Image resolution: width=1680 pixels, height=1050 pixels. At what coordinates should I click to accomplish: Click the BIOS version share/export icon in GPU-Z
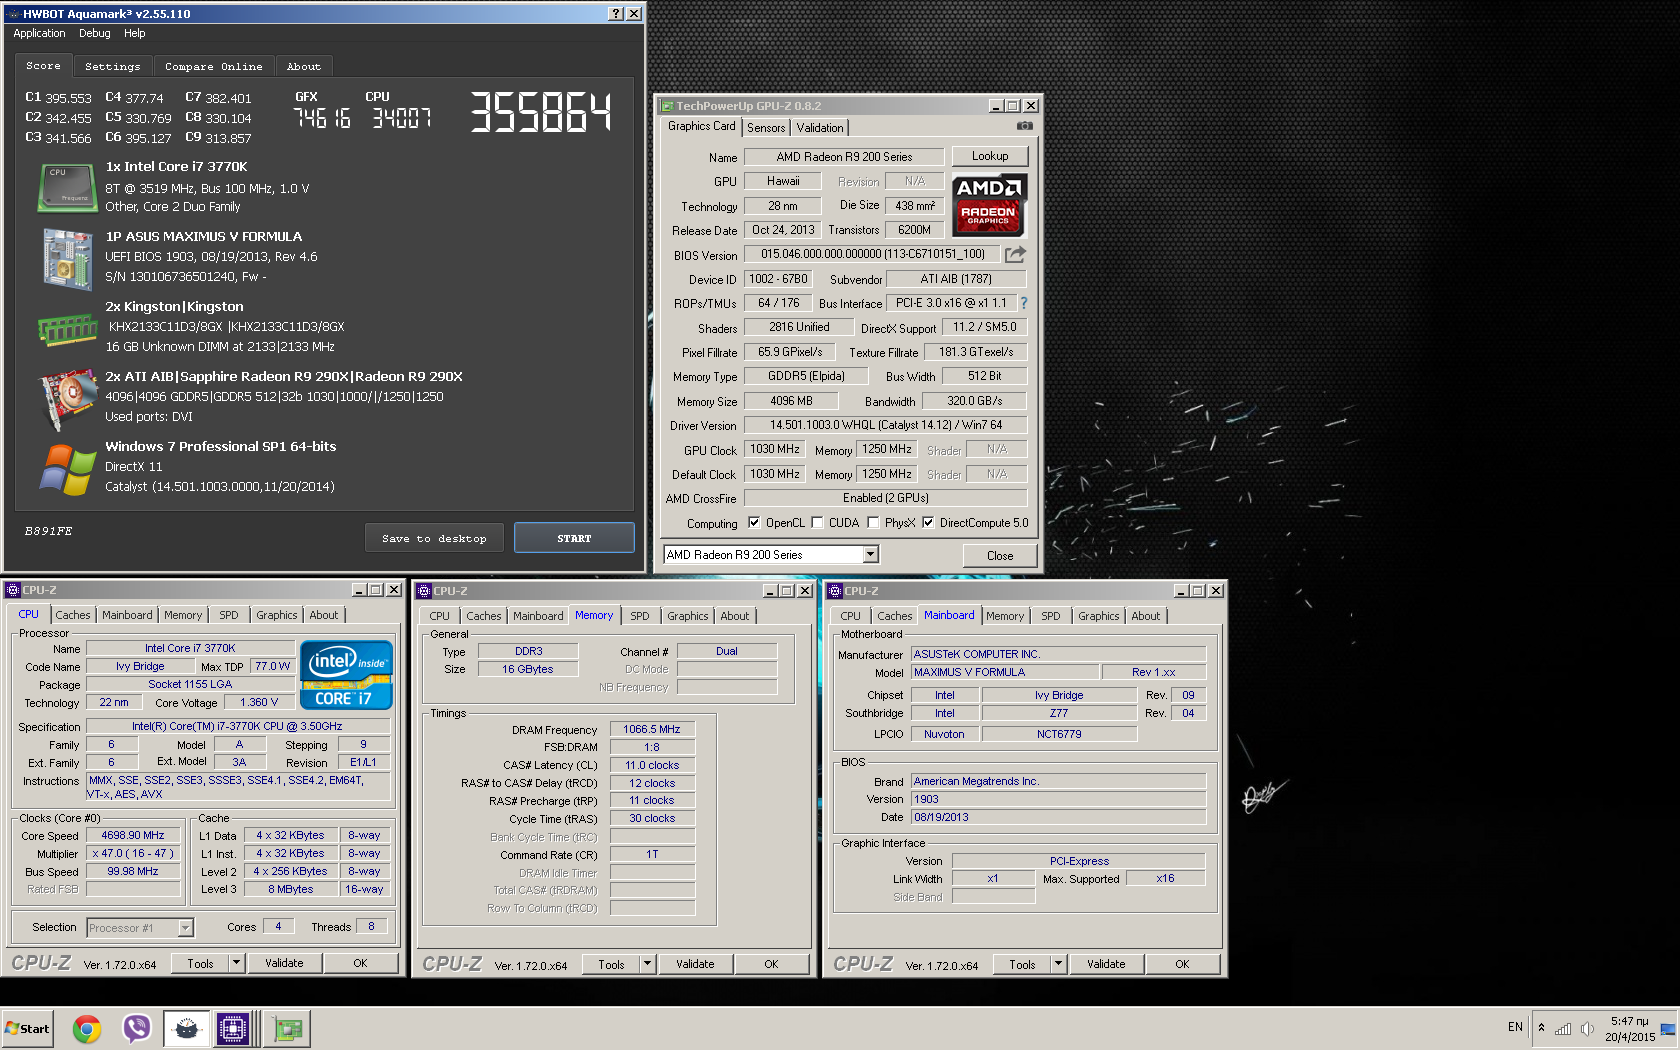click(x=1015, y=254)
